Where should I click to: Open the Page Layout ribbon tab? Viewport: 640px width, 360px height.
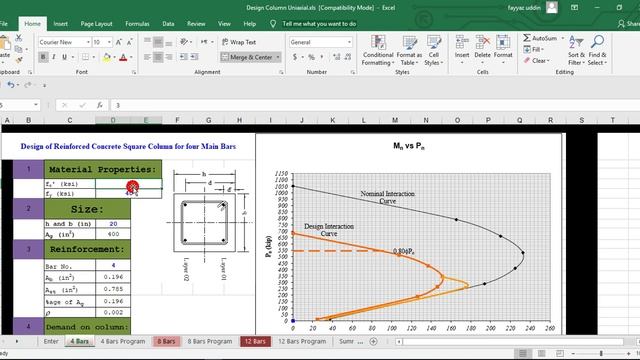[x=96, y=24]
